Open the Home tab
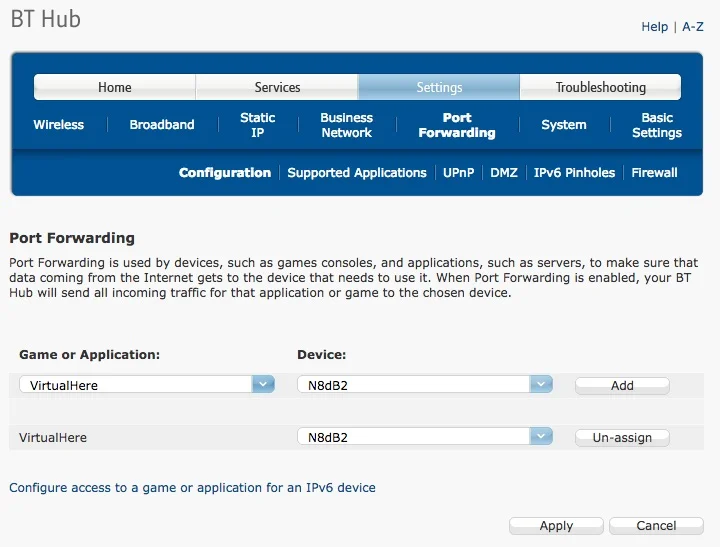 (115, 87)
